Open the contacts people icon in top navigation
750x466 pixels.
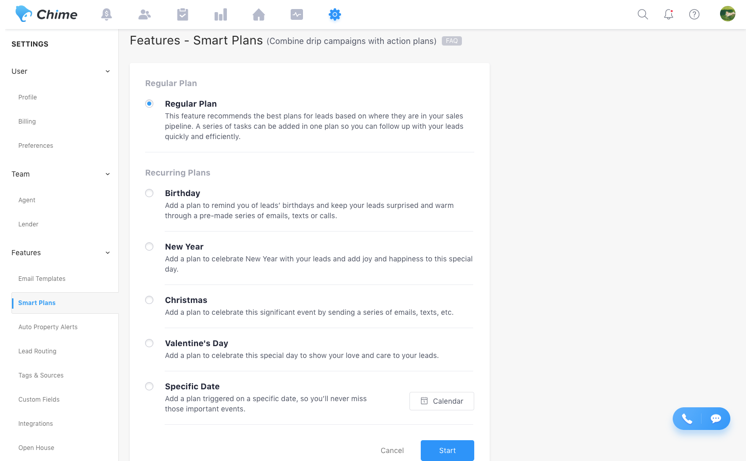click(144, 15)
